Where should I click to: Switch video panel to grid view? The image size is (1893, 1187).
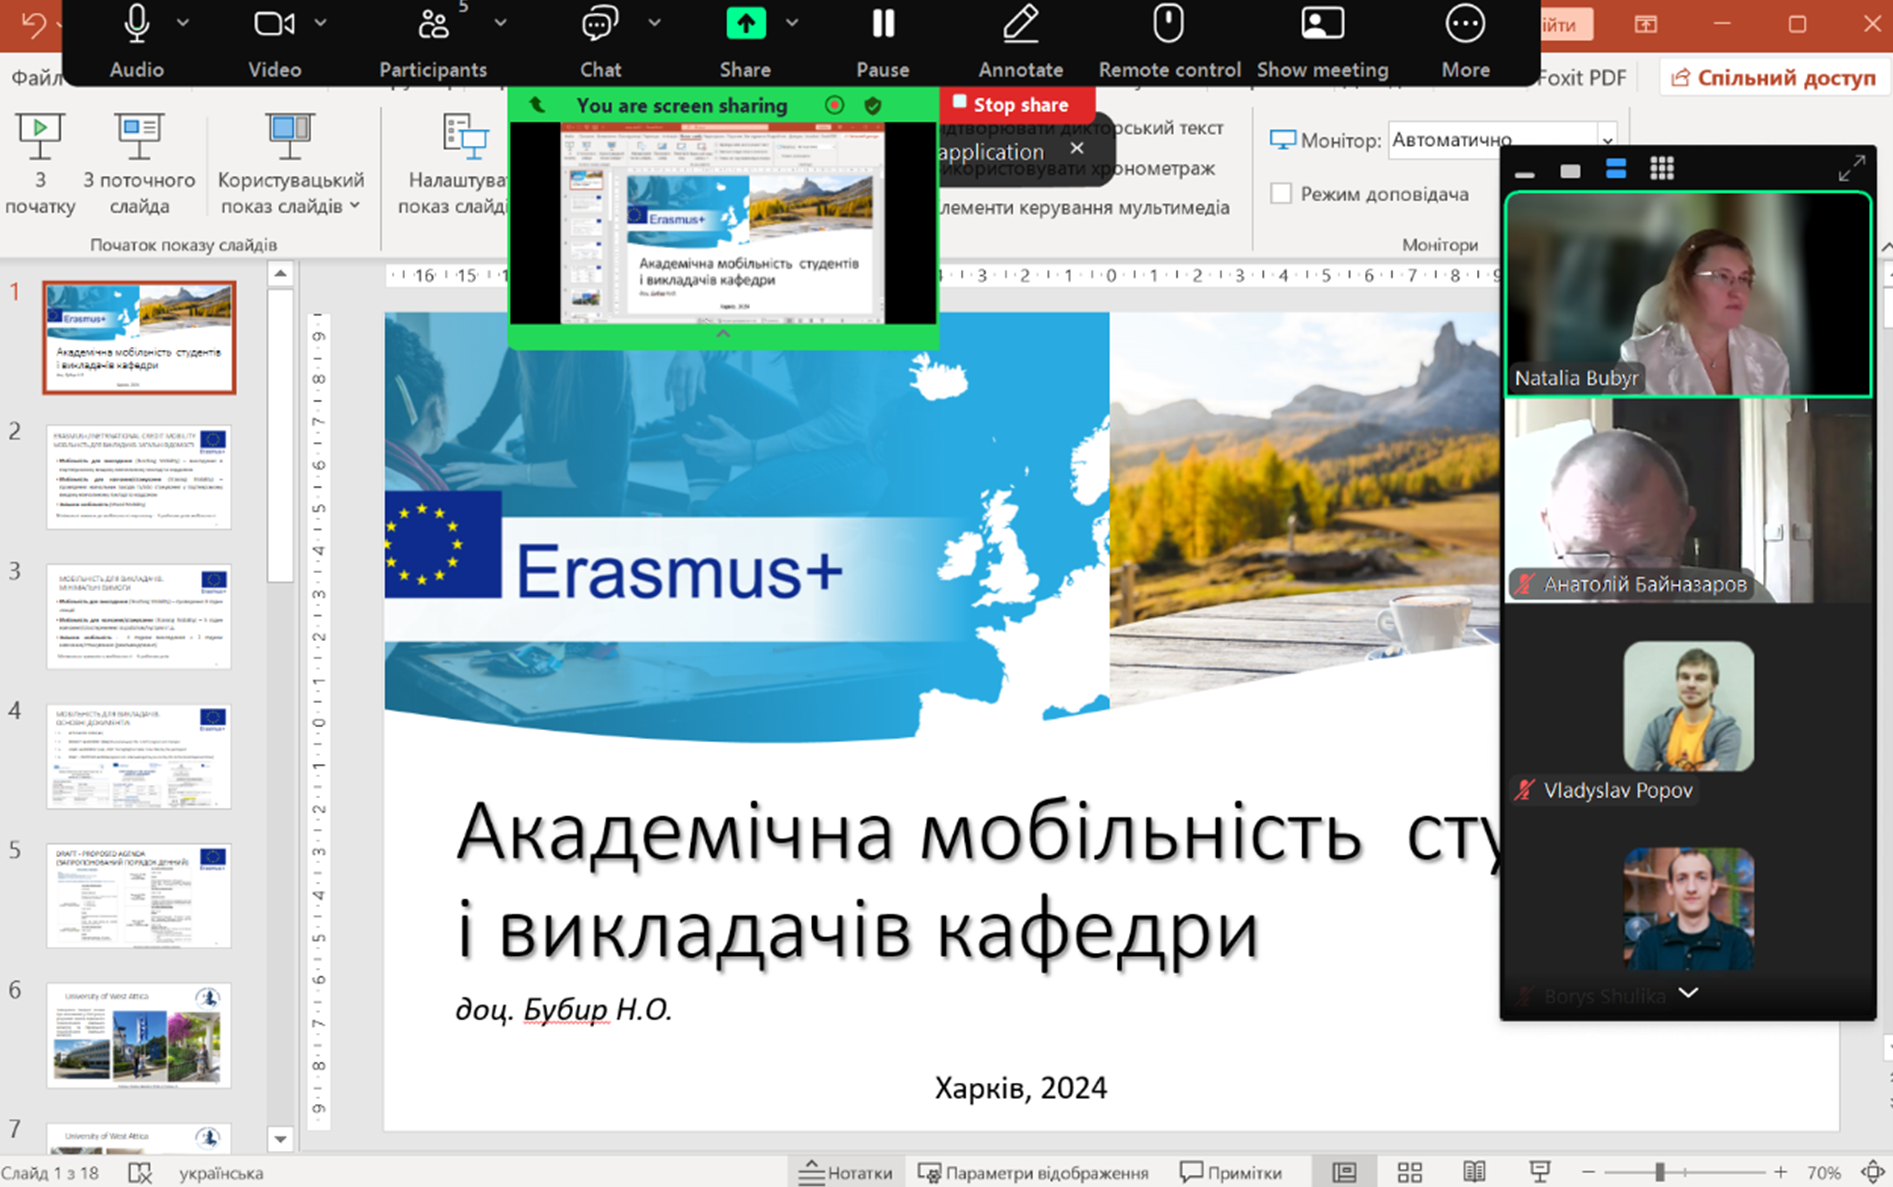[1661, 169]
